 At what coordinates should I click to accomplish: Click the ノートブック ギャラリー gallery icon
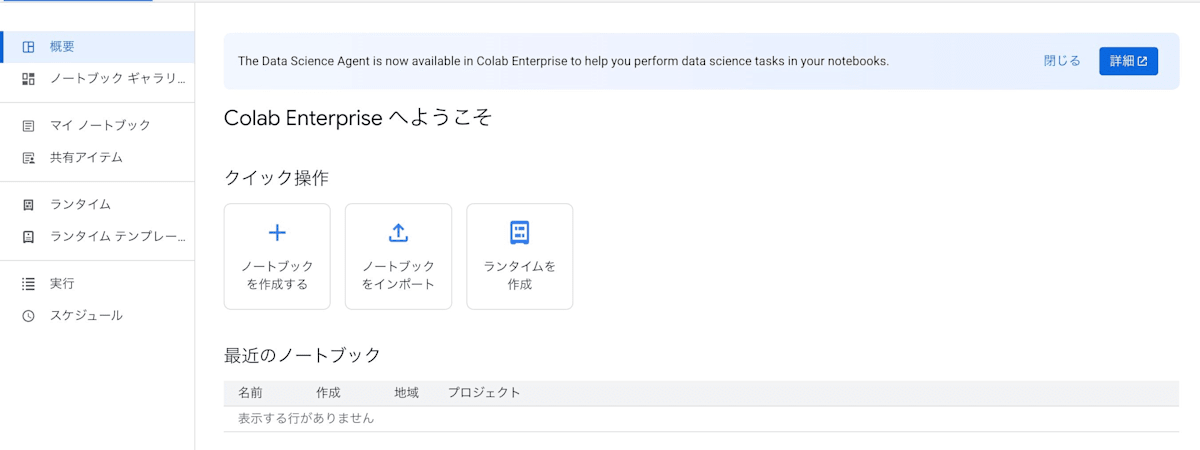[29, 78]
